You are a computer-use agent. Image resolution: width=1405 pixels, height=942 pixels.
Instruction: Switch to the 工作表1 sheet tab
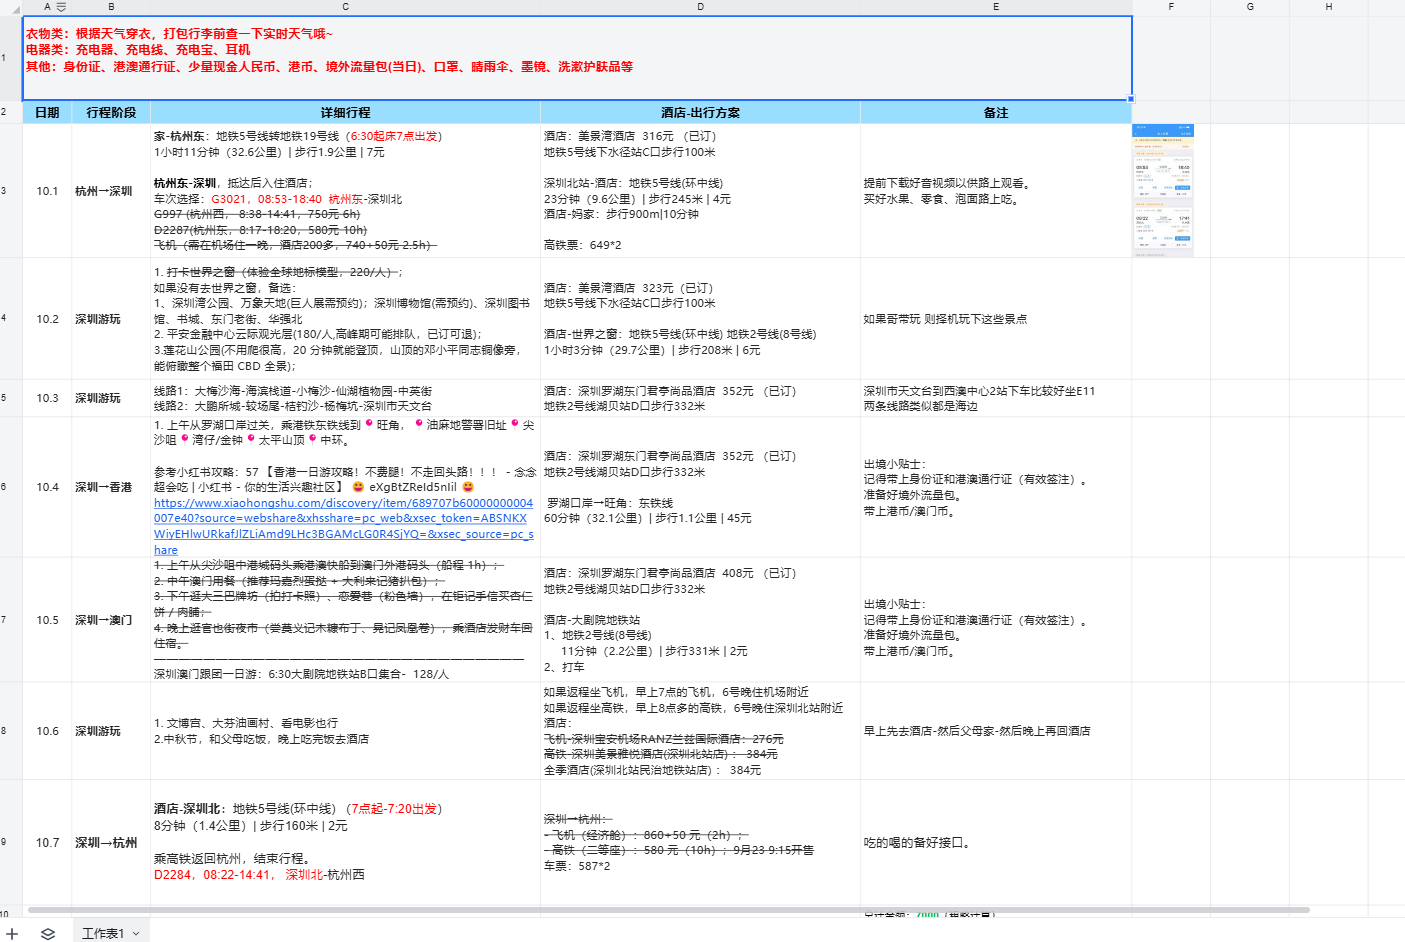coord(103,933)
